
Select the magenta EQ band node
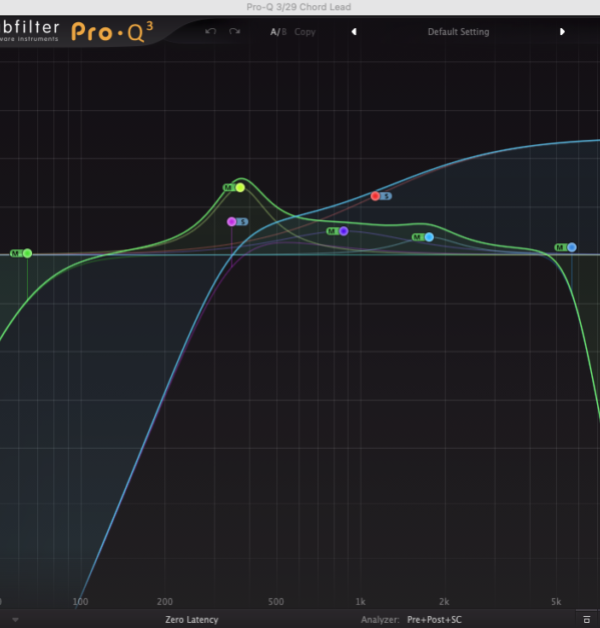[x=231, y=222]
